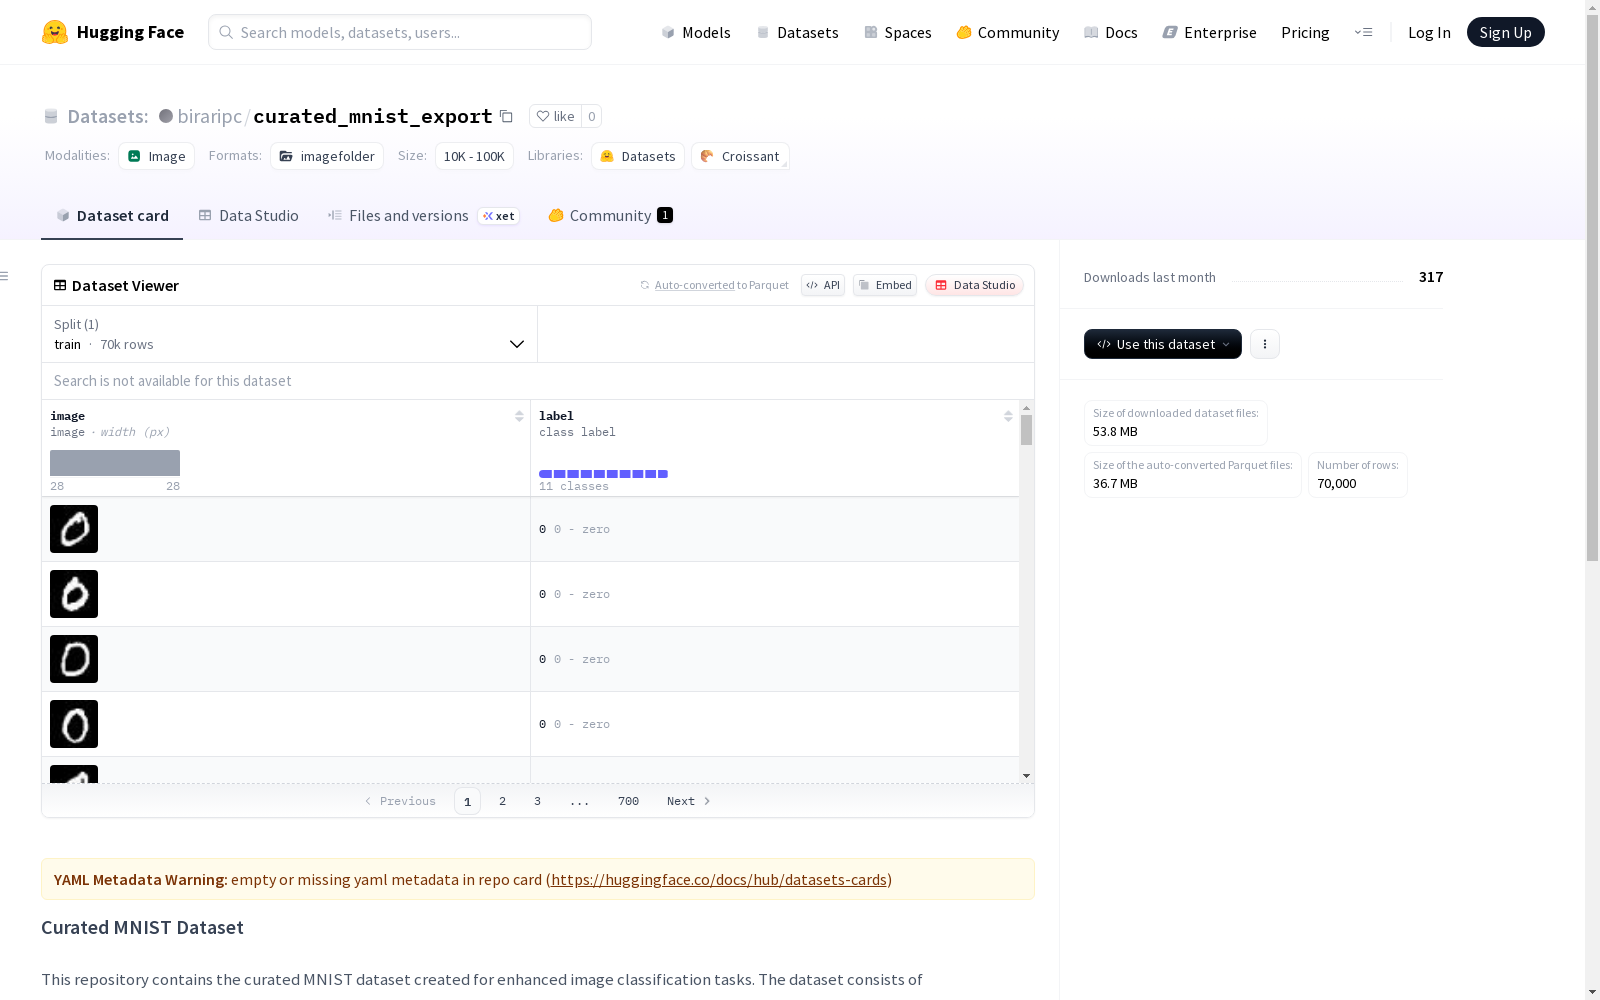Click the Downloads last month value 317
1600x1000 pixels.
pos(1431,277)
